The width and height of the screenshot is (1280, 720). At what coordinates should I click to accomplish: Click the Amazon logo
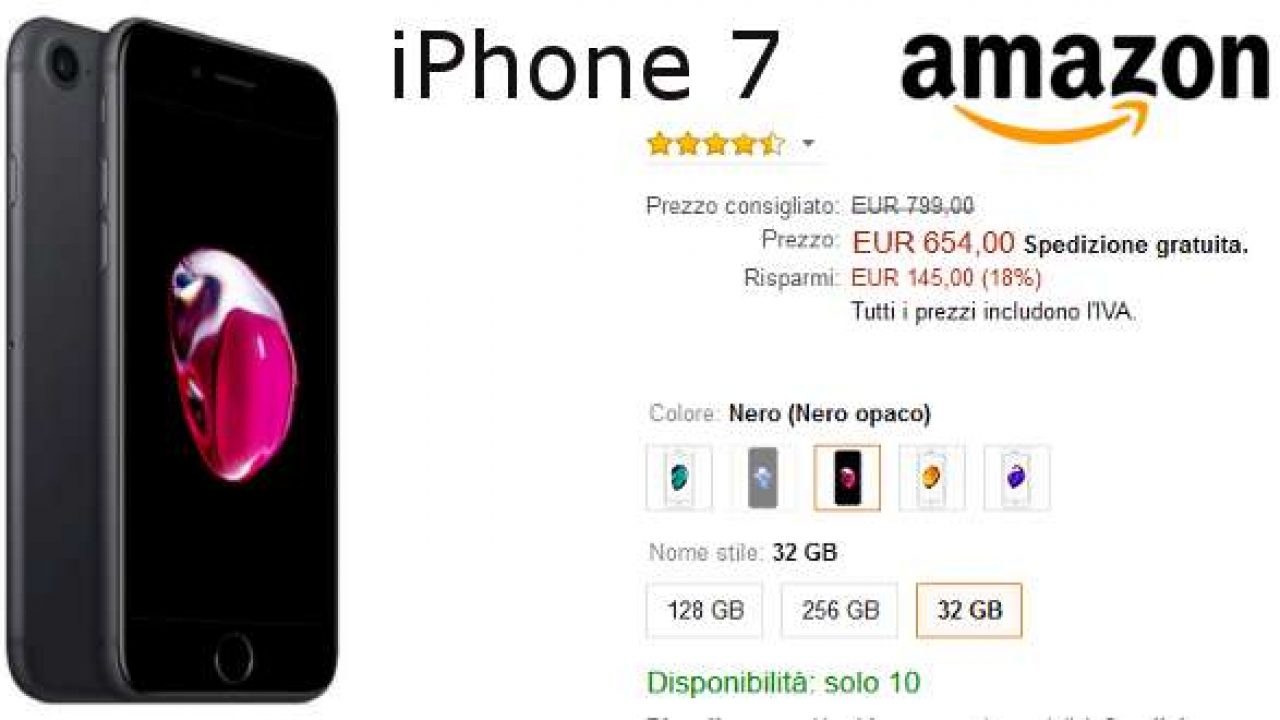(x=1084, y=83)
